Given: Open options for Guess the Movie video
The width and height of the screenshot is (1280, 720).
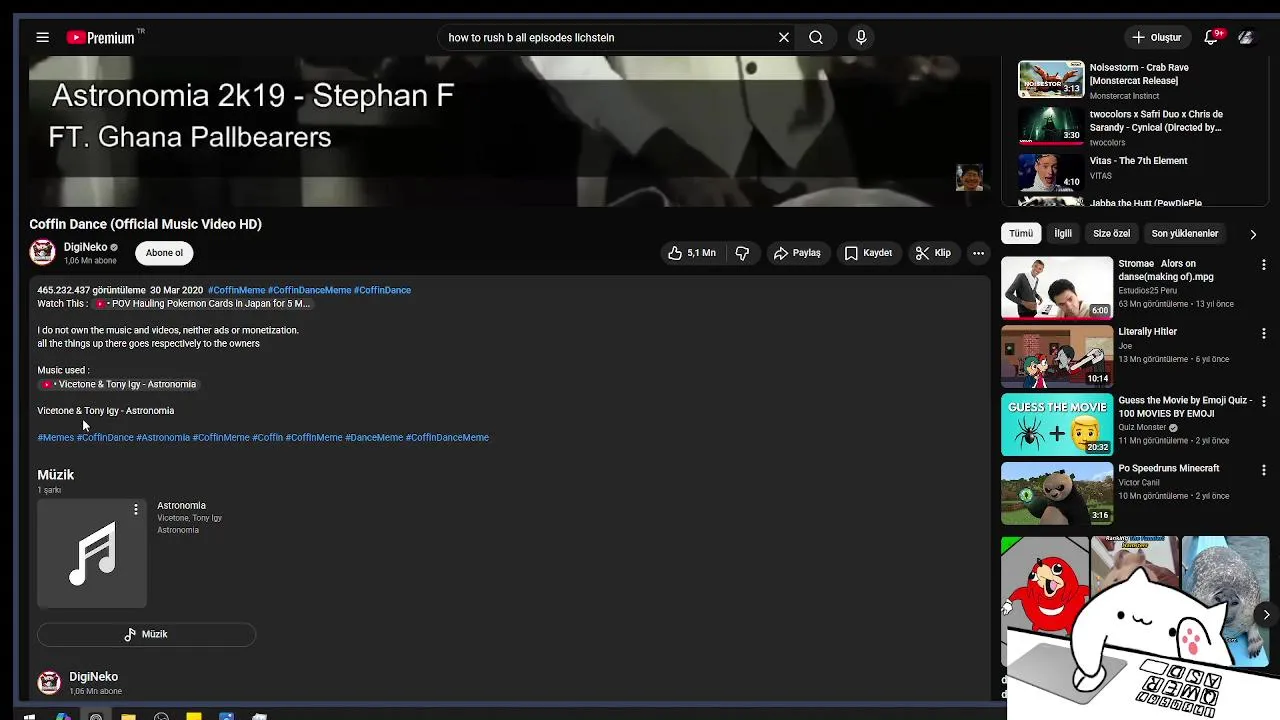Looking at the screenshot, I should (1264, 401).
